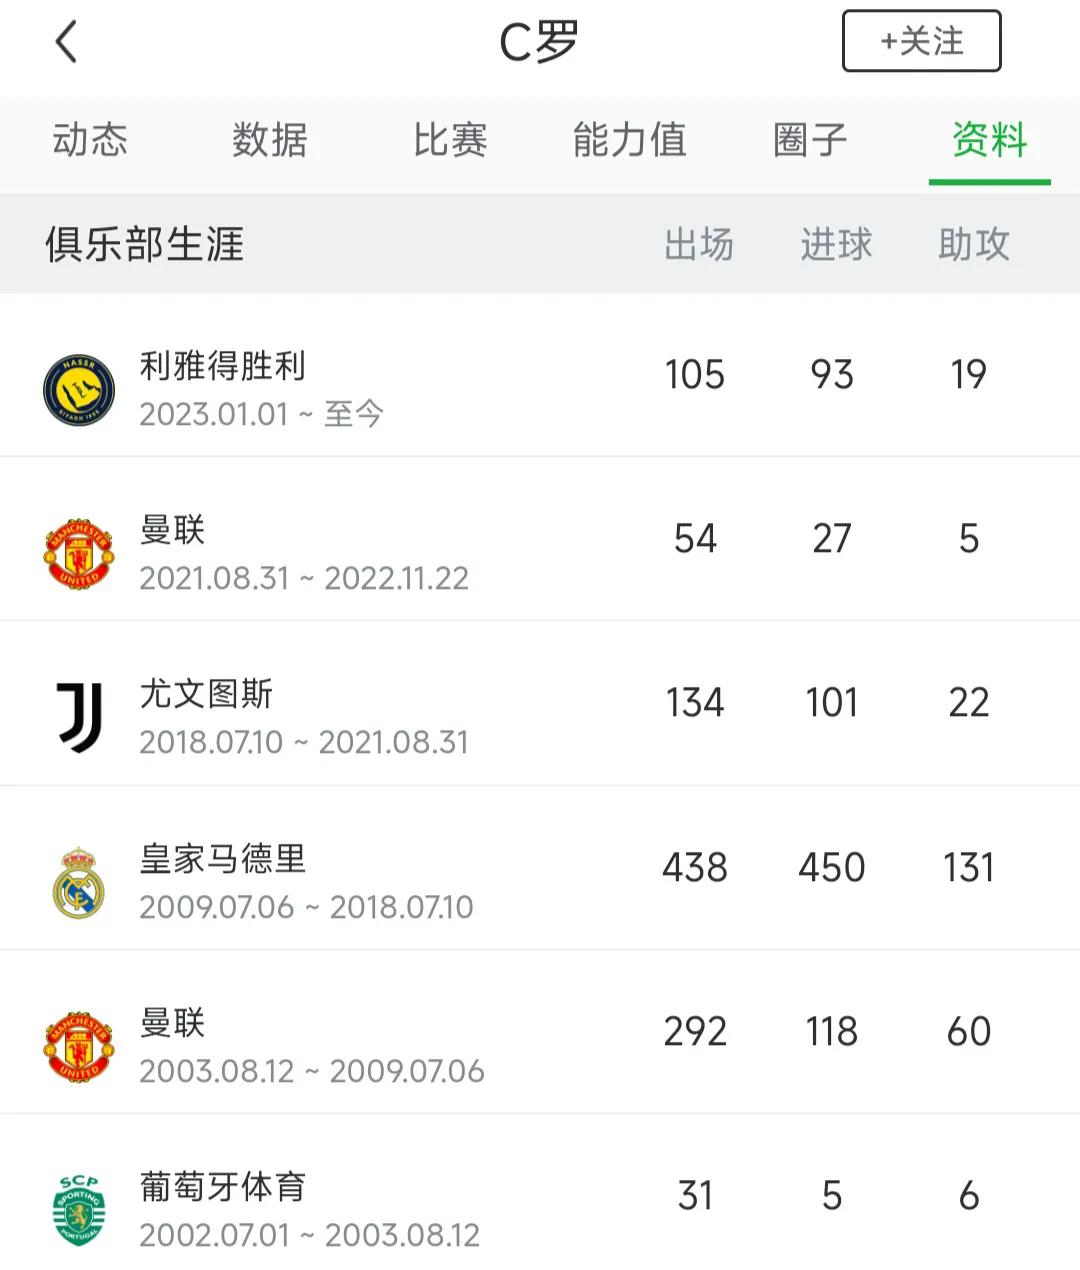The height and width of the screenshot is (1270, 1080).
Task: Open the Al Nassr club crest
Action: pos(79,389)
